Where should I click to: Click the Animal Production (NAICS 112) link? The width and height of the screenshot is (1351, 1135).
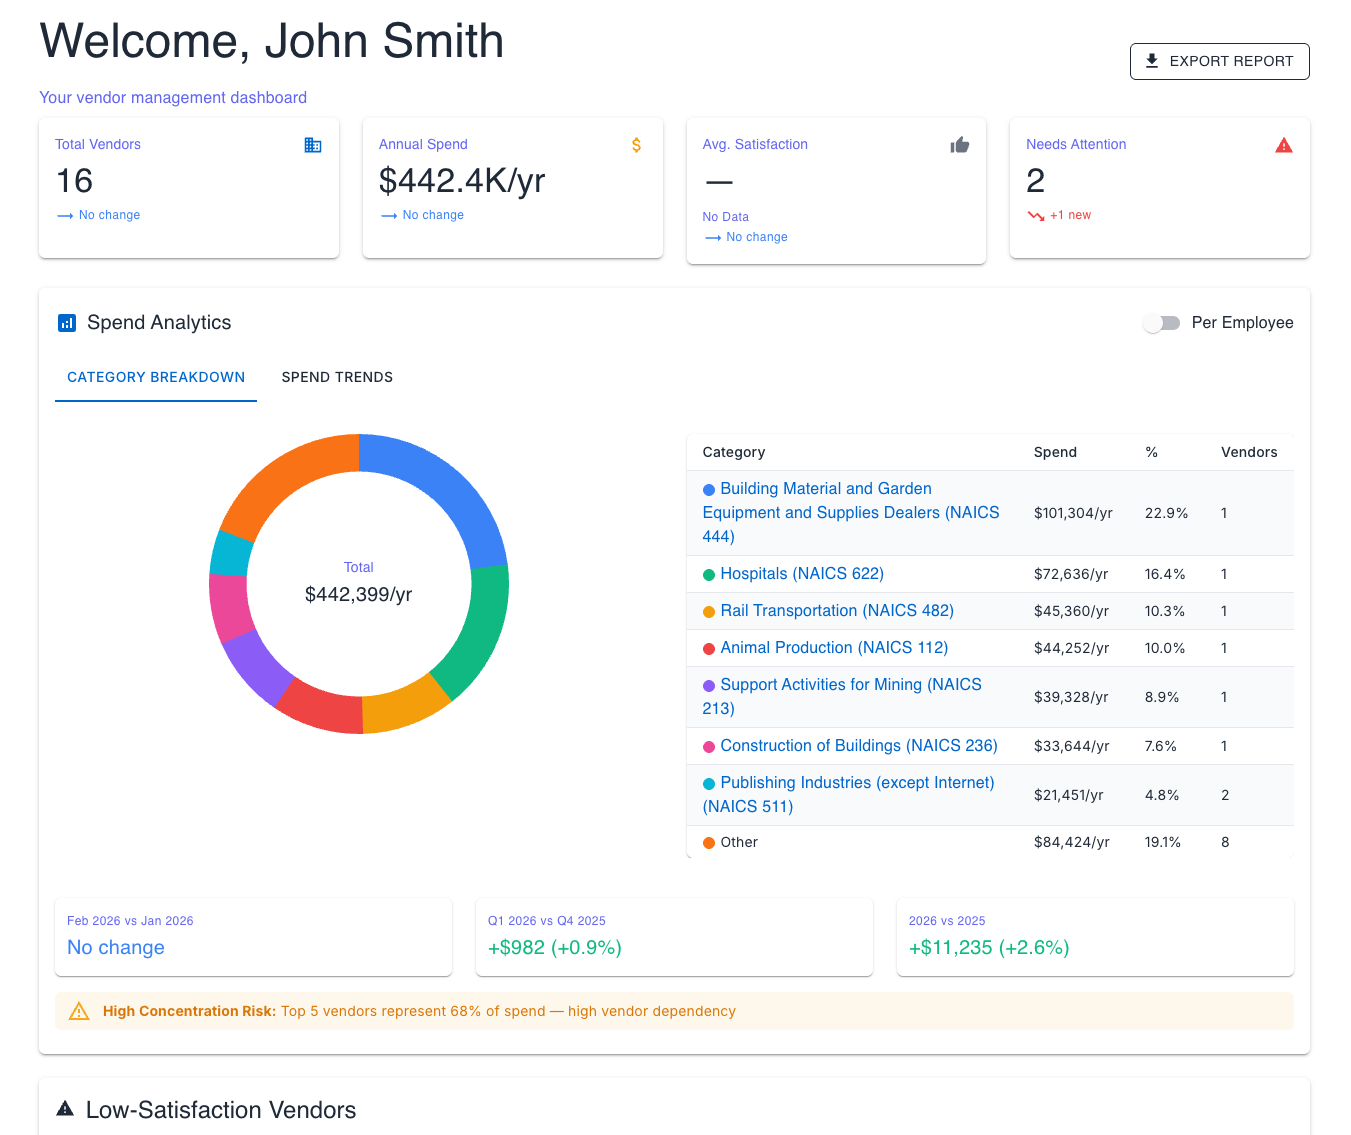(x=833, y=647)
